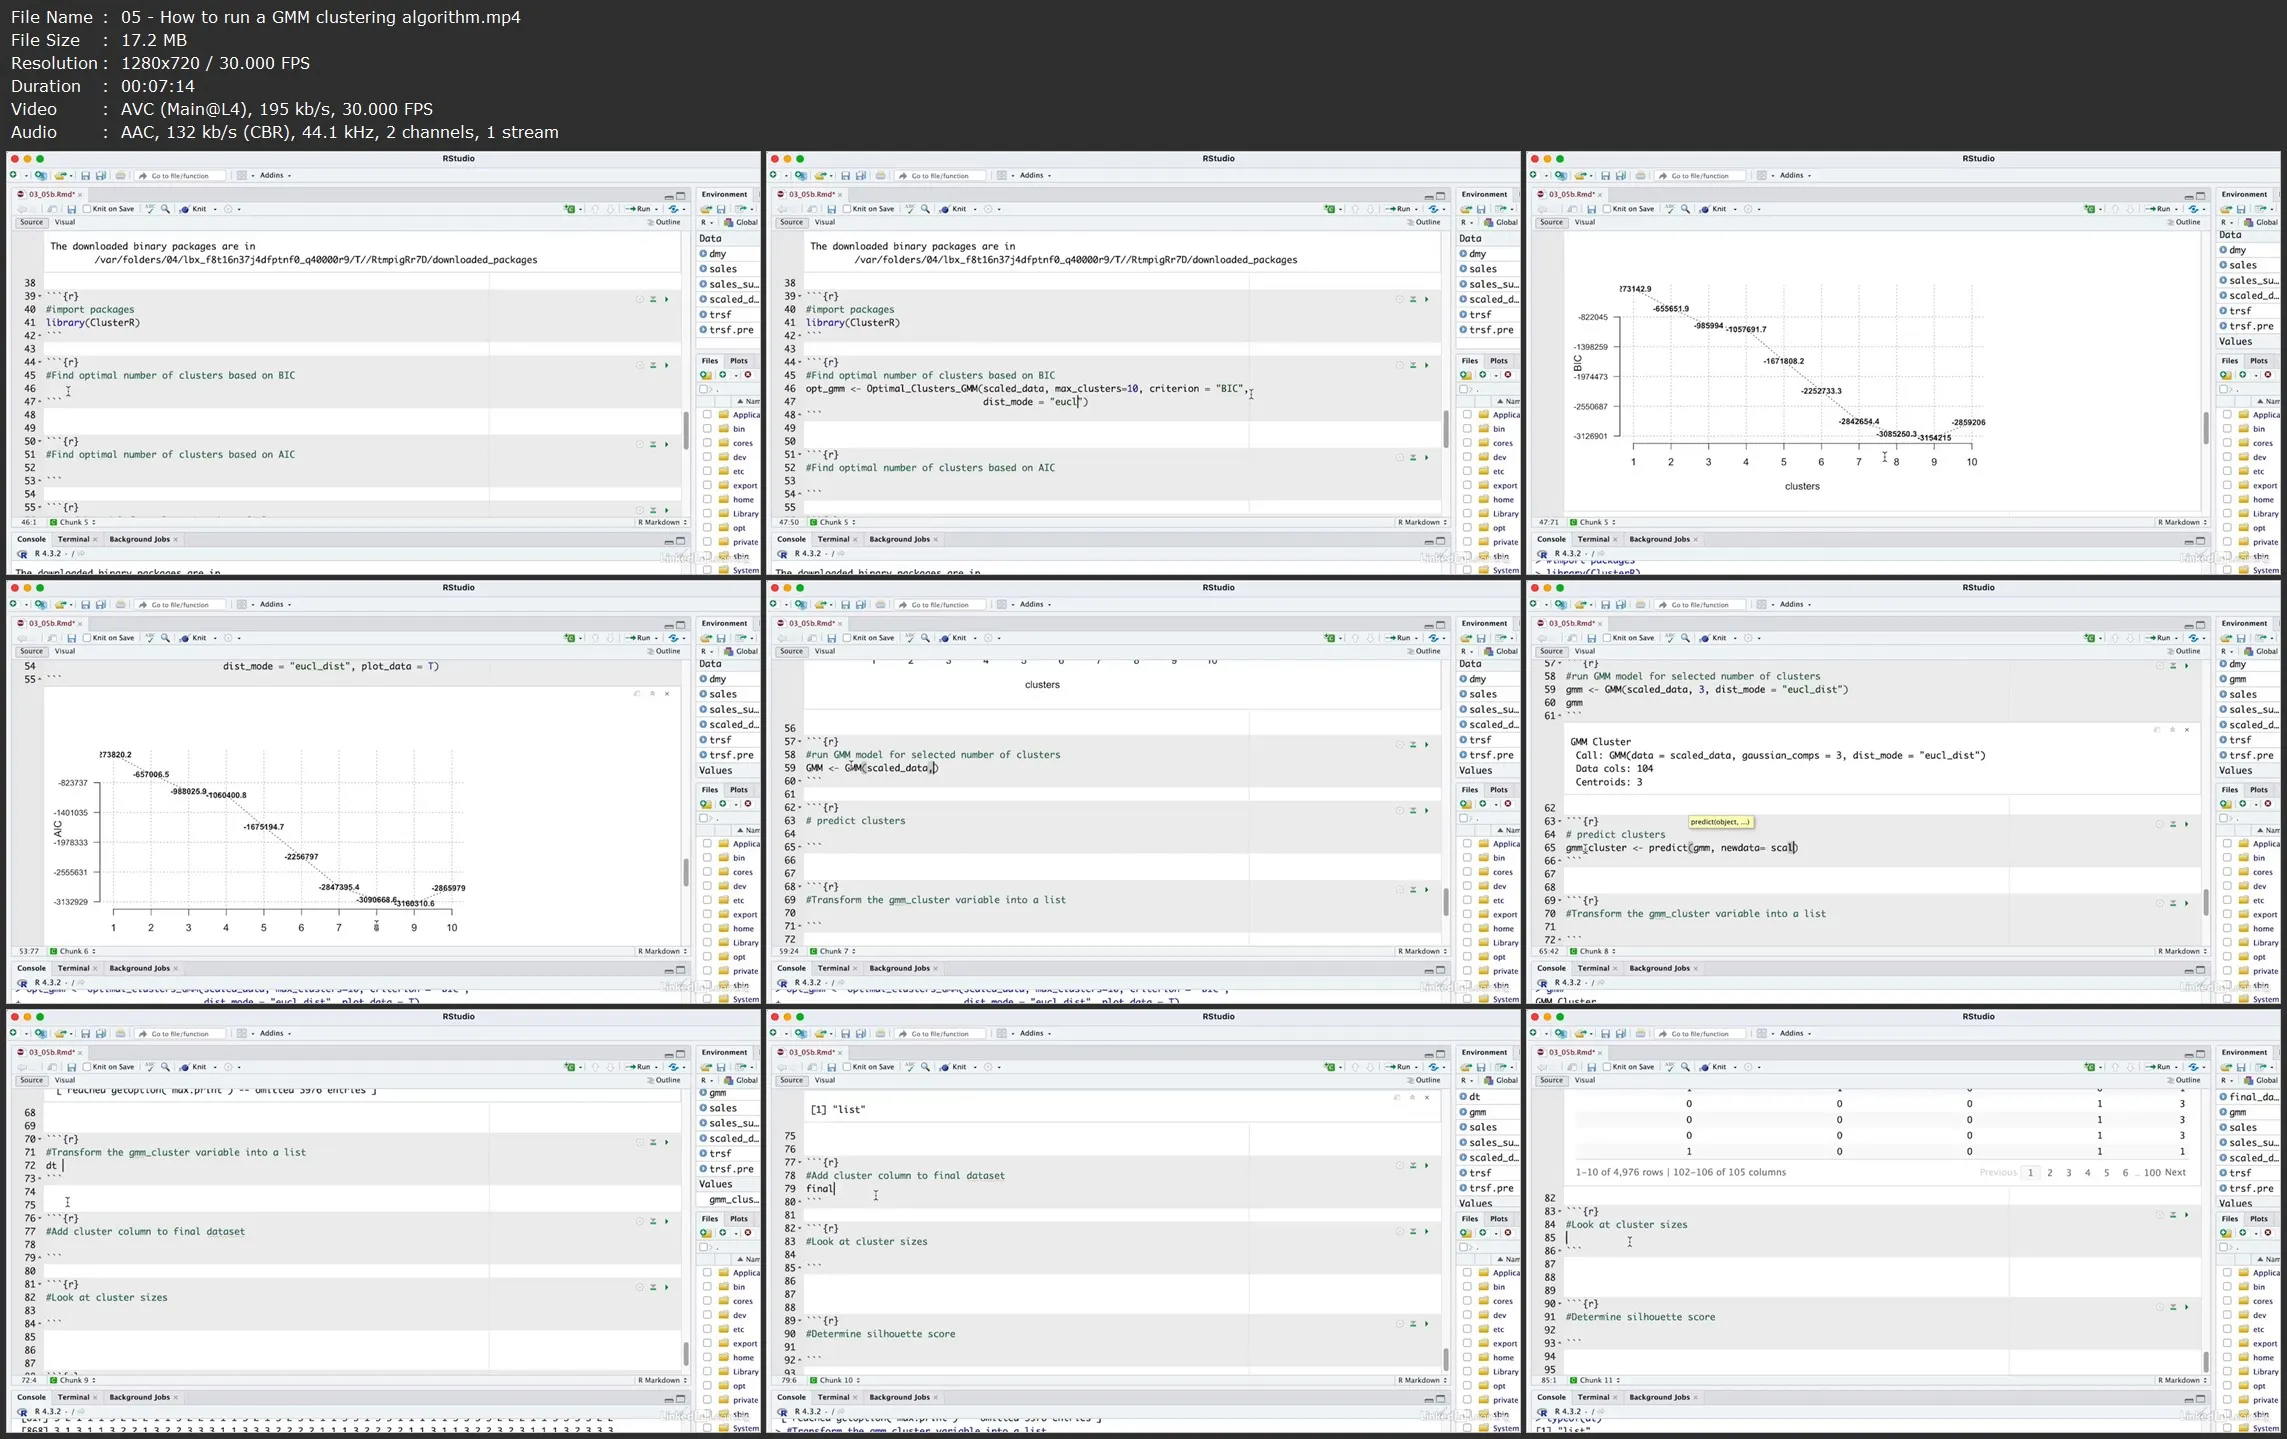2287x1439 pixels.
Task: Open gmm object in Environment, frame 65:42
Action: 2237,679
